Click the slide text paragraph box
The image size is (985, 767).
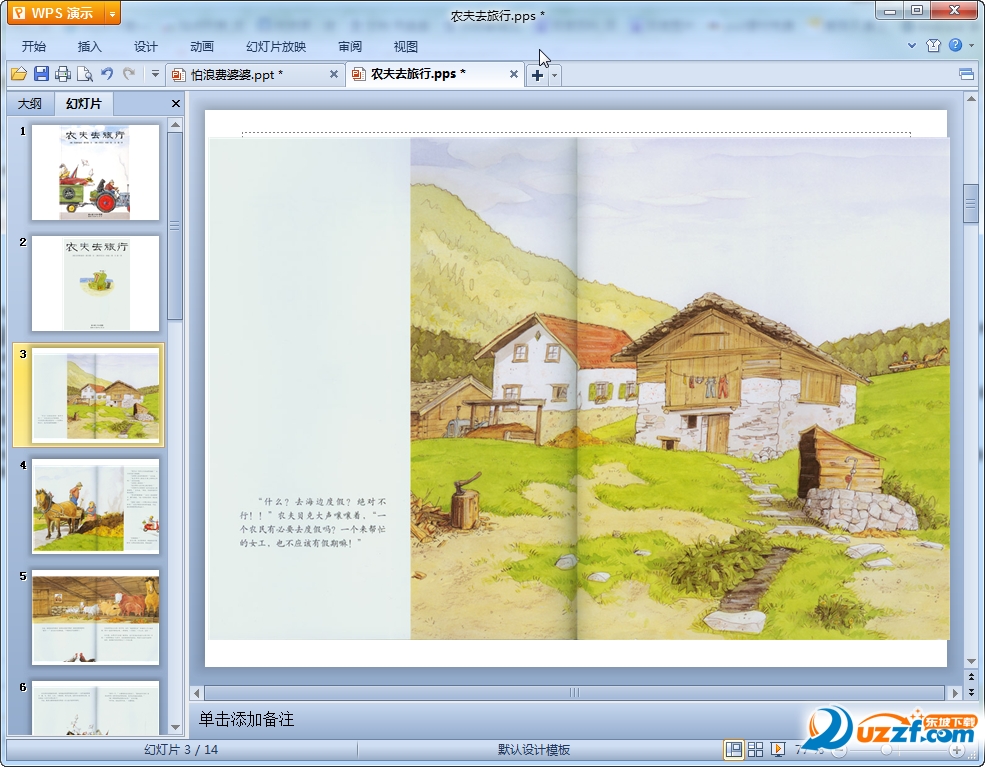(313, 522)
